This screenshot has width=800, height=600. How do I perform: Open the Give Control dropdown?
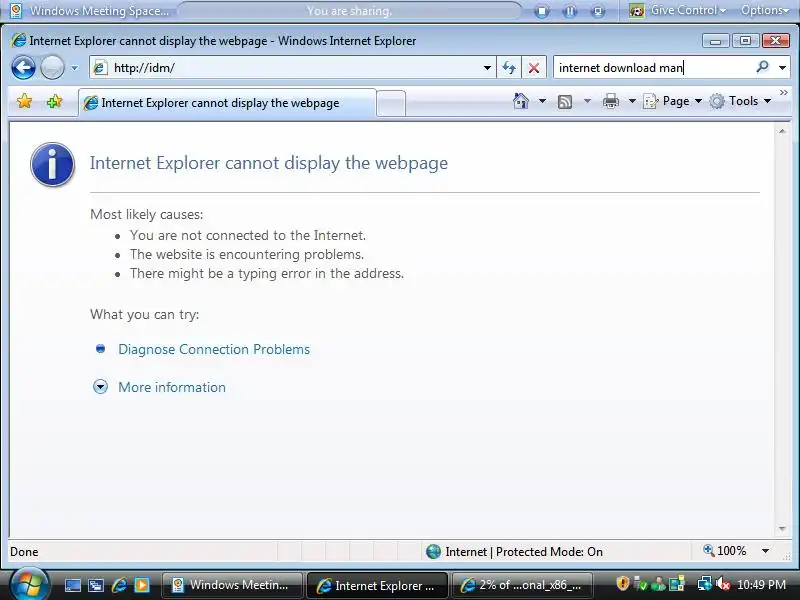(678, 10)
